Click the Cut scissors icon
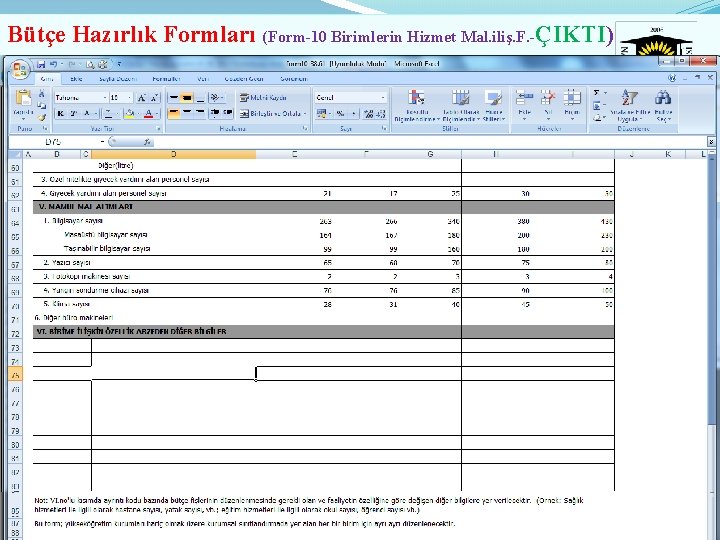 coord(42,94)
